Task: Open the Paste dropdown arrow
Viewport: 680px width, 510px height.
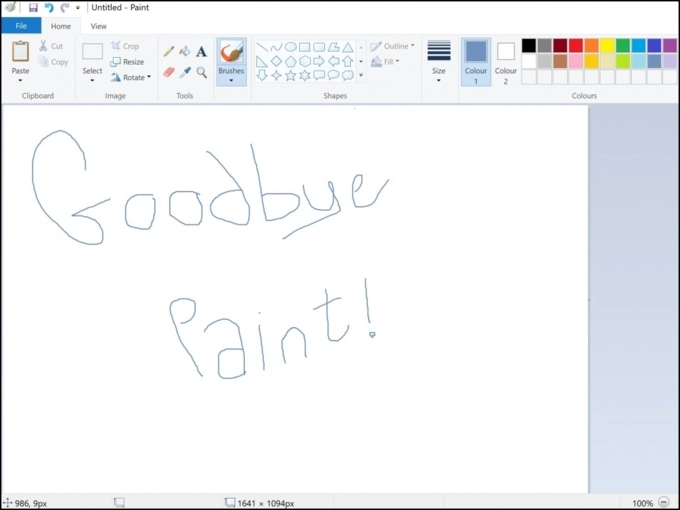Action: click(x=20, y=81)
